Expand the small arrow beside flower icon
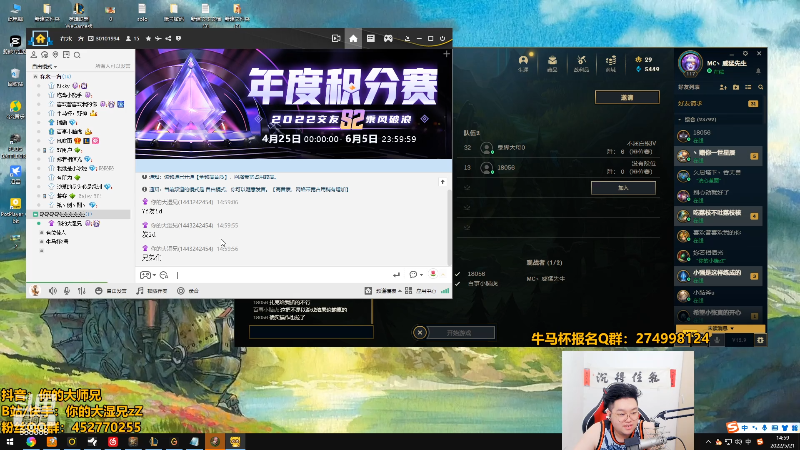The width and height of the screenshot is (800, 450). [x=443, y=274]
